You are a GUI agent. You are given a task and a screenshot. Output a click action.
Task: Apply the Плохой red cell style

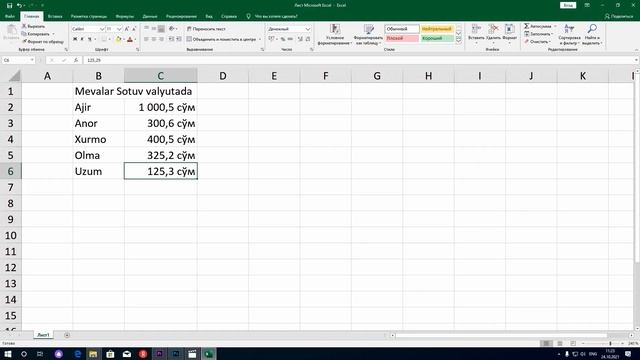pyautogui.click(x=402, y=38)
